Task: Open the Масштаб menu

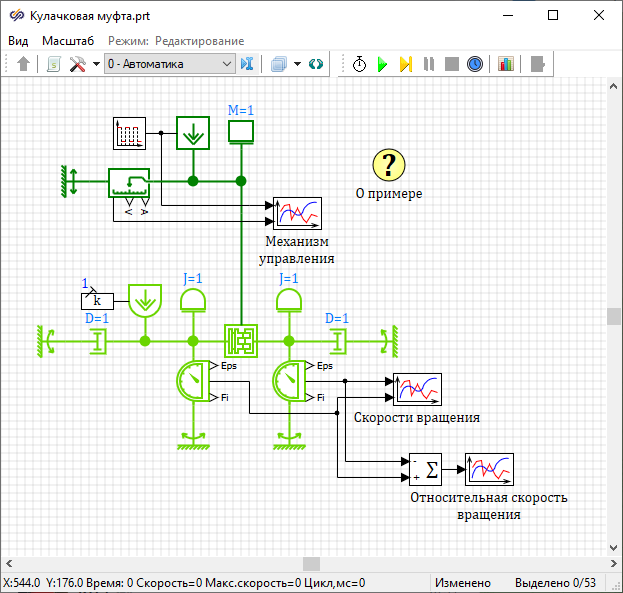Action: click(x=68, y=41)
